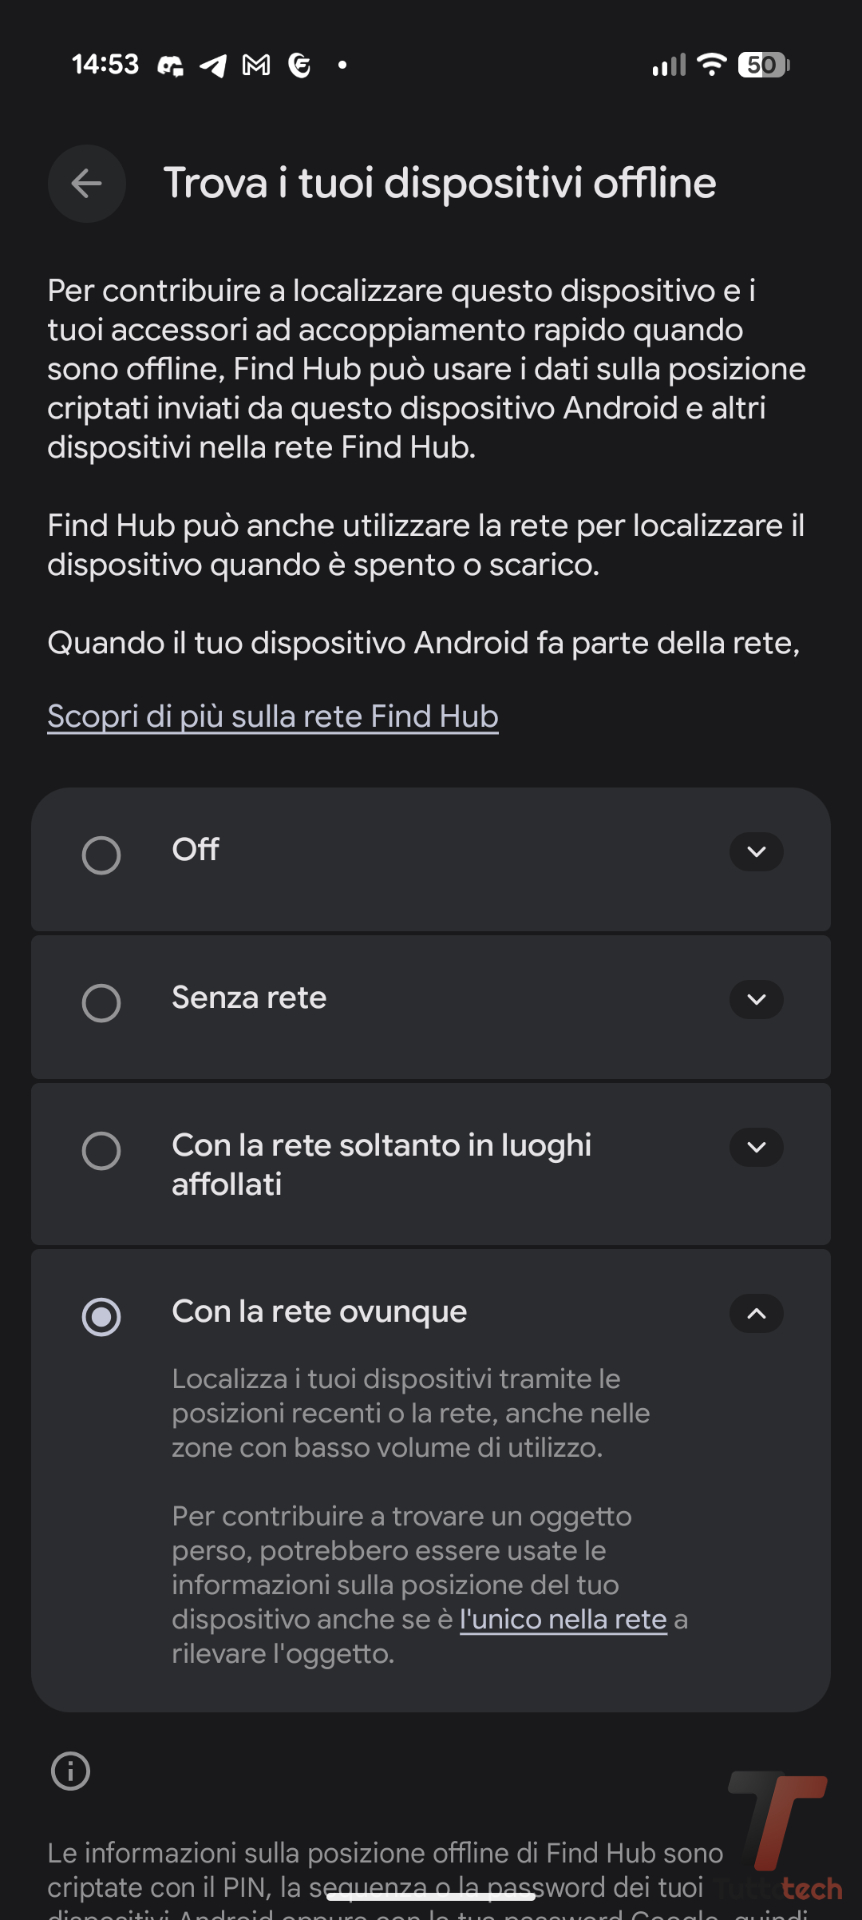Open Scopri di più sulla rete Find Hub
Viewport: 862px width, 1920px height.
coord(273,717)
